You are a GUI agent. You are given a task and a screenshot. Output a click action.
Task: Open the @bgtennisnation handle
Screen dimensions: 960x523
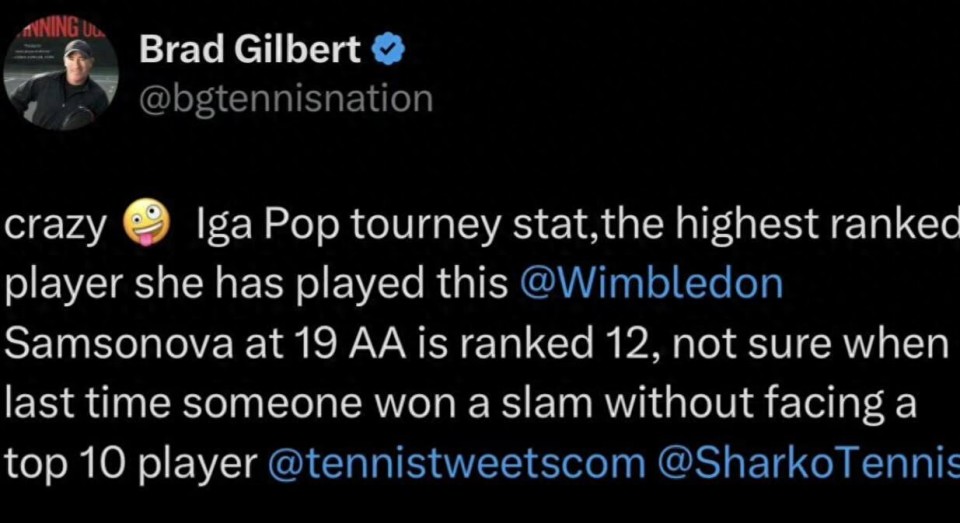click(286, 99)
